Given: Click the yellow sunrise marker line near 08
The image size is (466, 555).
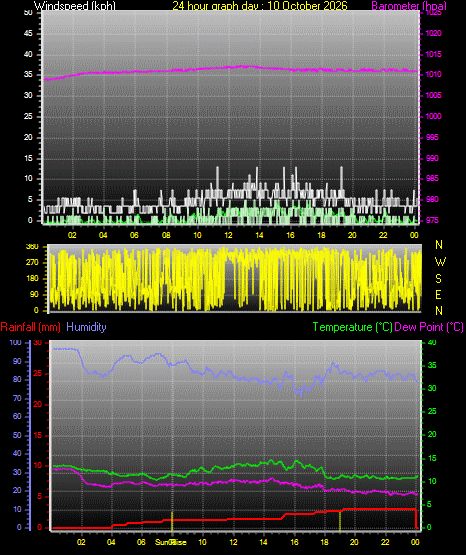Looking at the screenshot, I should (172, 521).
